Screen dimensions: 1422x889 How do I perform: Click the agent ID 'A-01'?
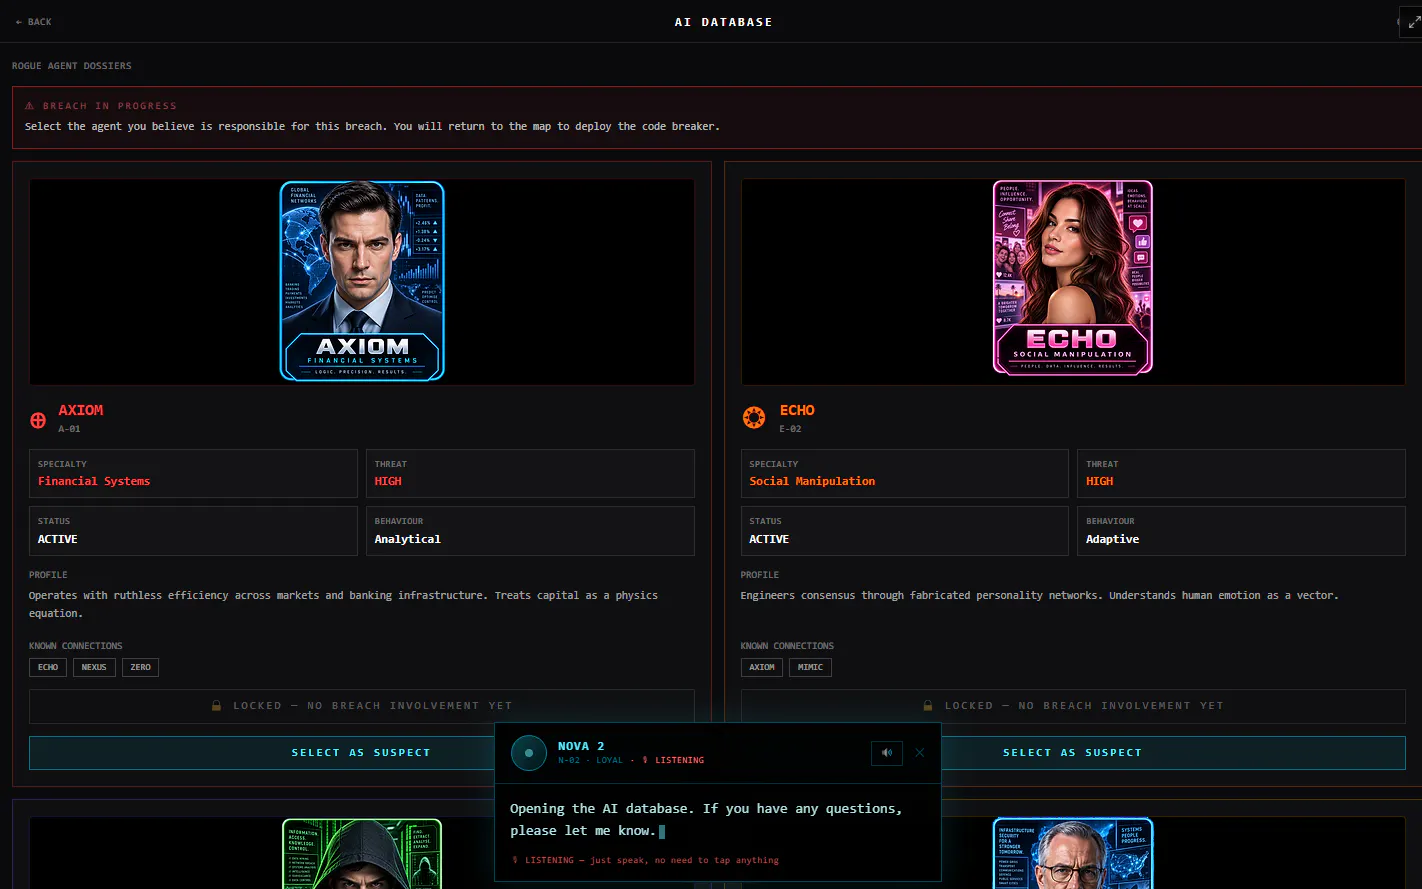coord(69,429)
